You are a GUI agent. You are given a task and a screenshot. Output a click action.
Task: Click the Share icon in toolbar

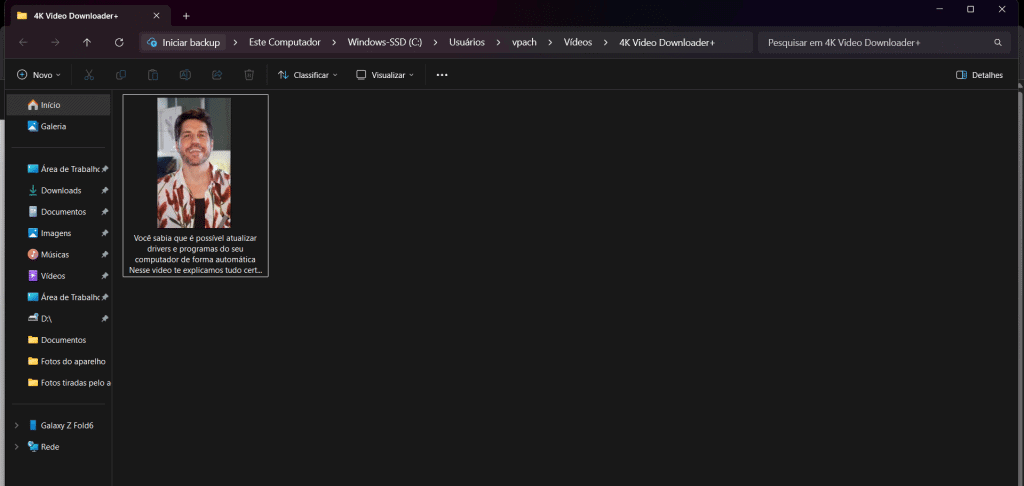tap(217, 75)
